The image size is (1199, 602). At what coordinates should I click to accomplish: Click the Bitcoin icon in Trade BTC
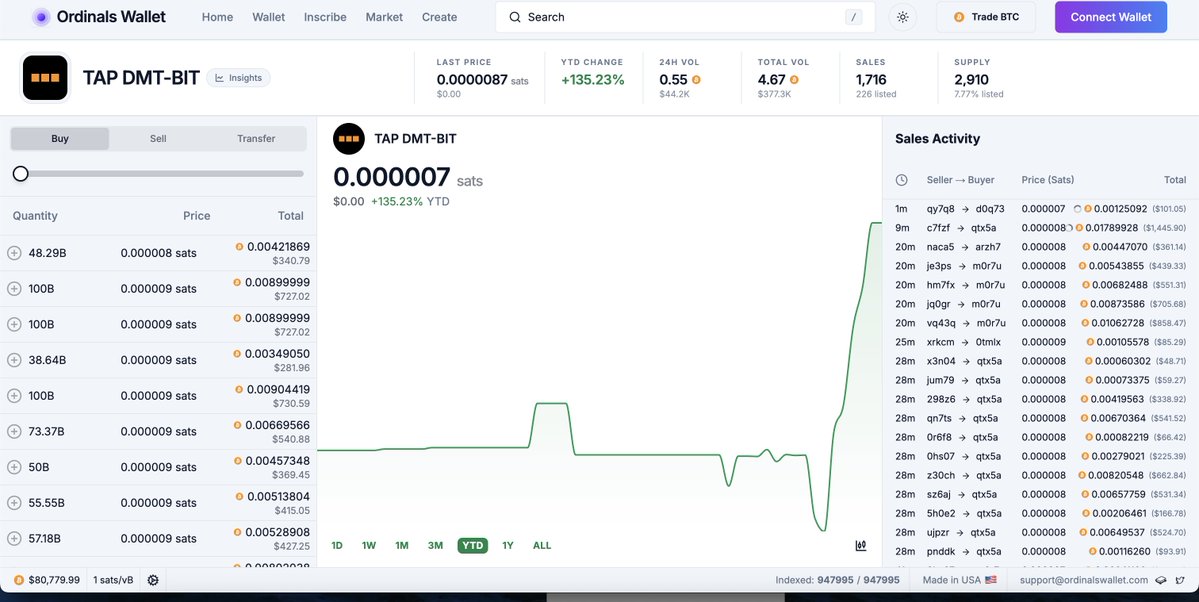click(x=959, y=17)
